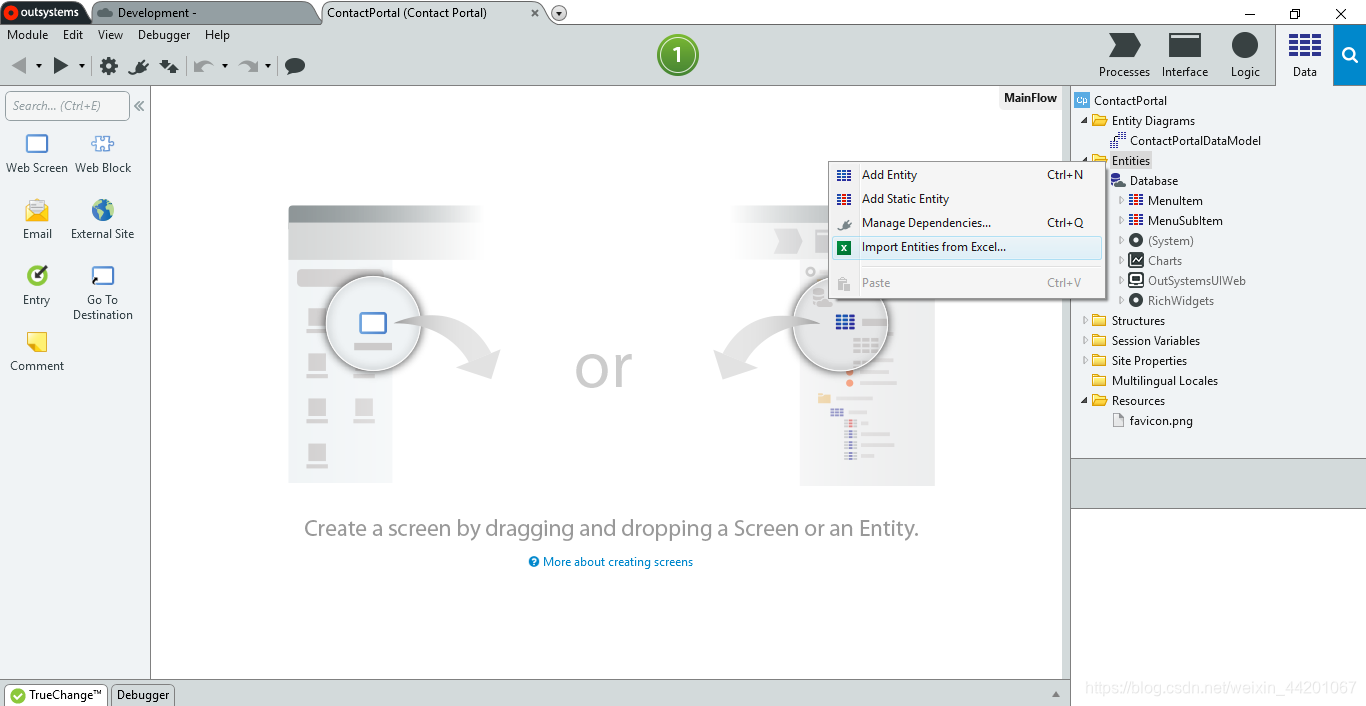The height and width of the screenshot is (706, 1366).
Task: Click the green 1-Click Publish button
Action: point(678,55)
